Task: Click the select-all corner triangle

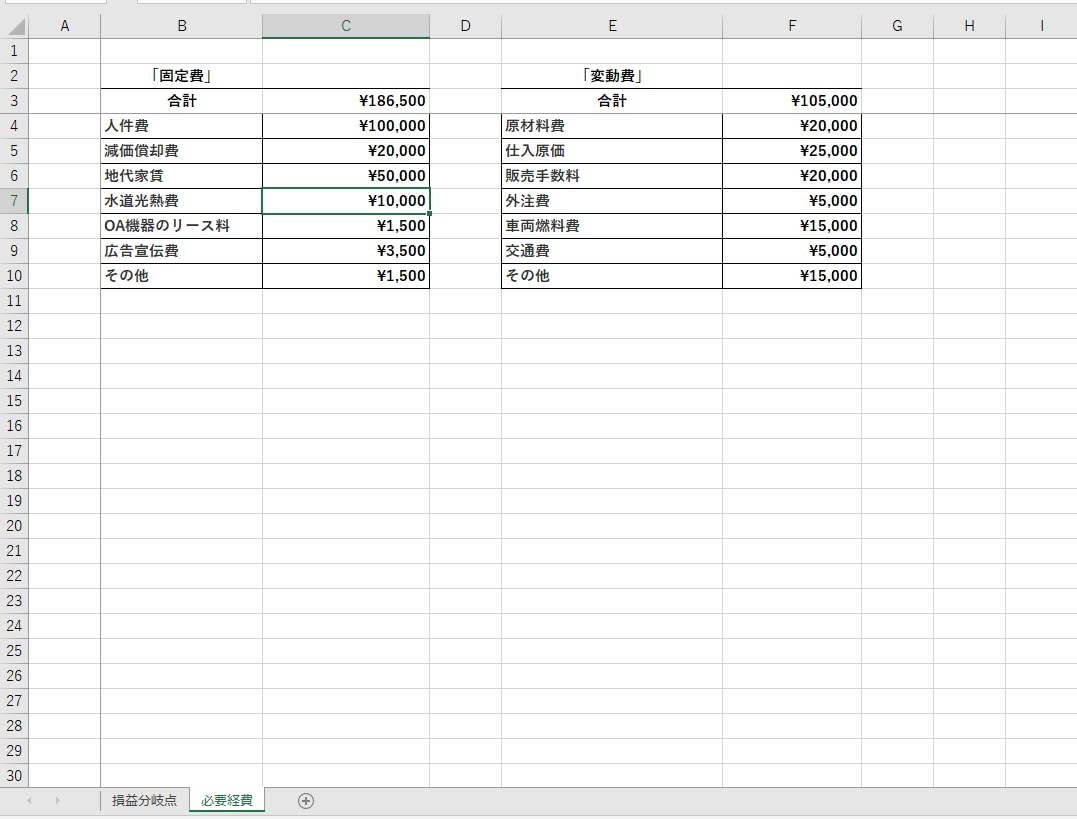Action: pos(15,26)
